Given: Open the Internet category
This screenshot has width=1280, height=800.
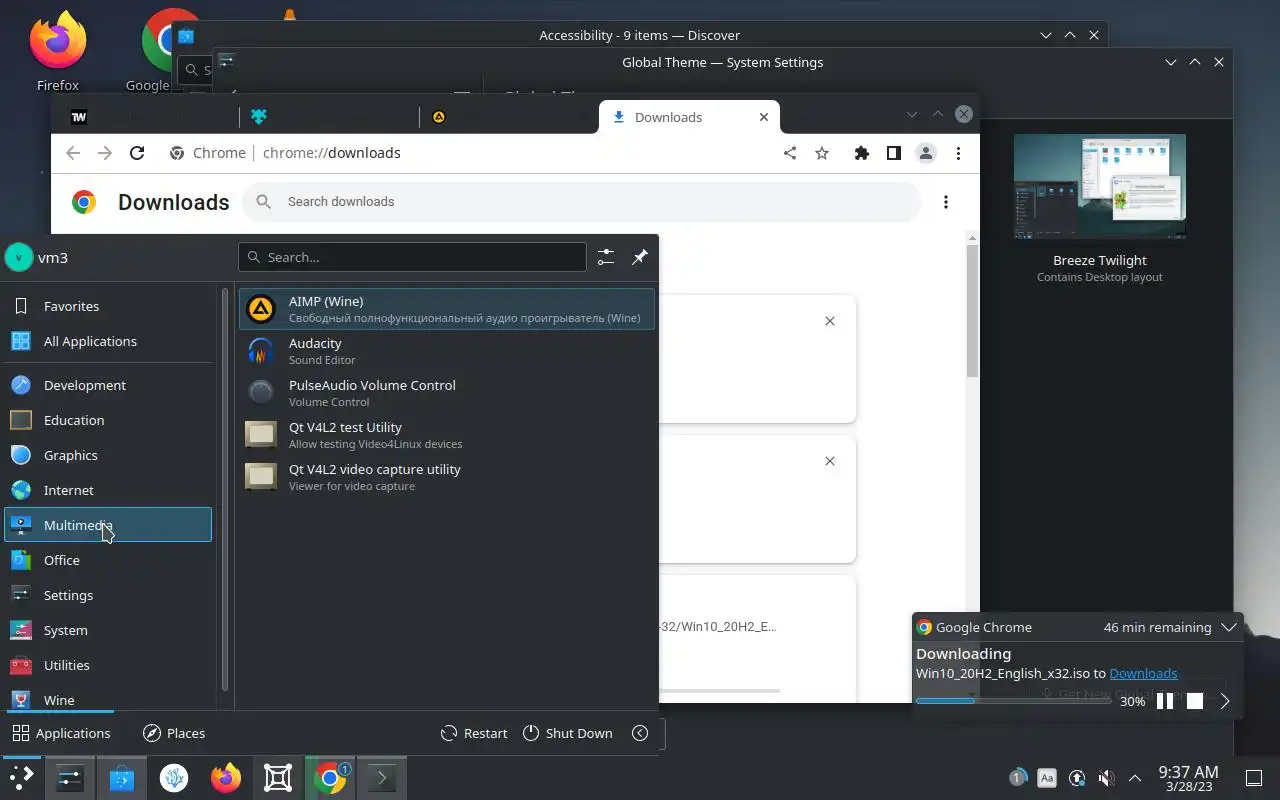Looking at the screenshot, I should pos(108,490).
